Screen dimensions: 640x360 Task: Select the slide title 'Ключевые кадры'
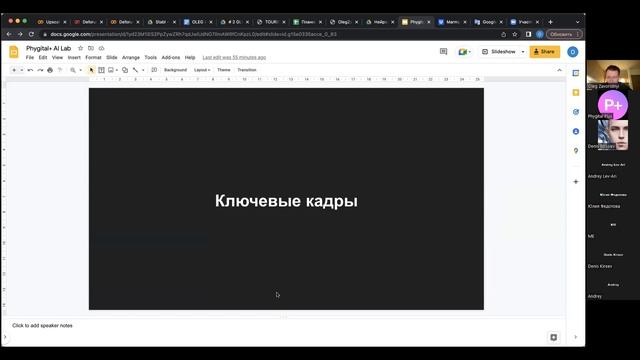(x=286, y=201)
